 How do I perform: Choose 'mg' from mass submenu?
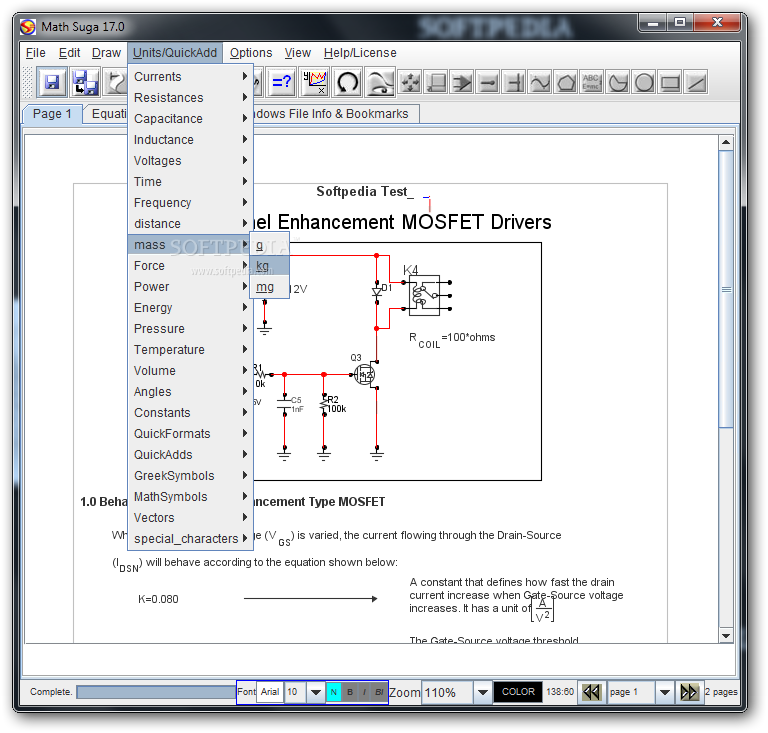269,287
